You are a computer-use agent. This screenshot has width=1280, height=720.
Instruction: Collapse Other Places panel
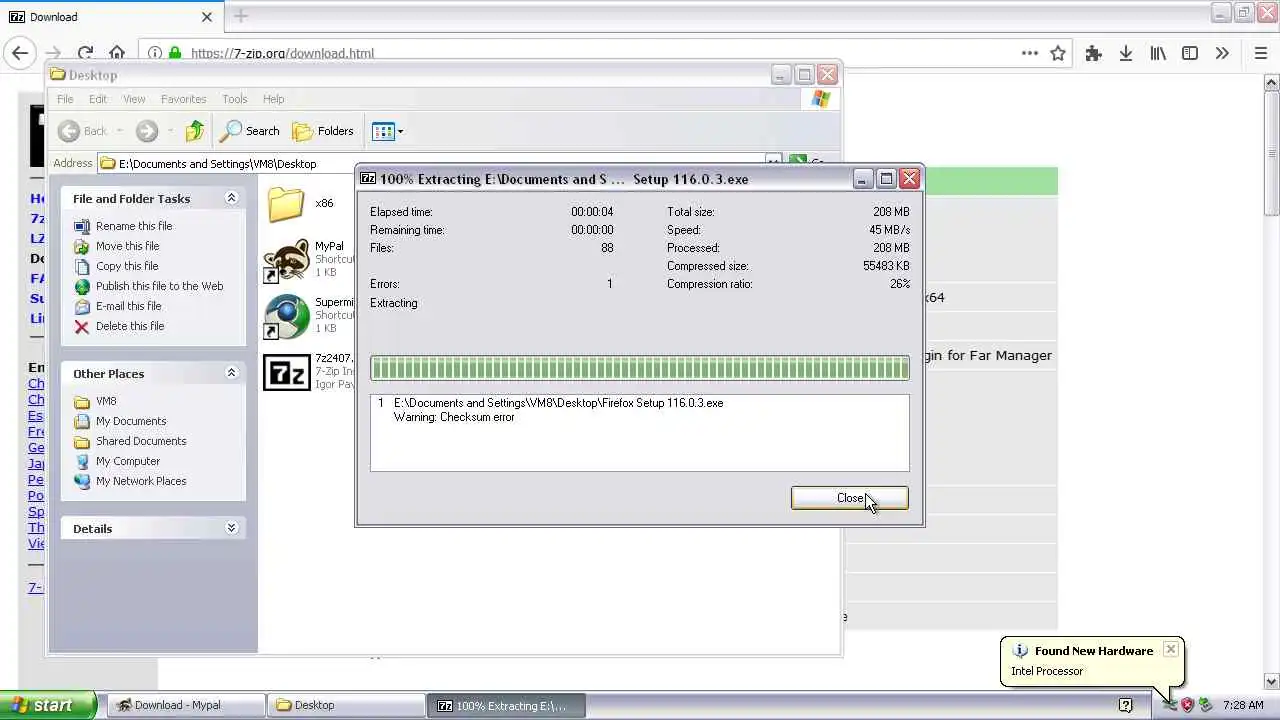point(231,373)
